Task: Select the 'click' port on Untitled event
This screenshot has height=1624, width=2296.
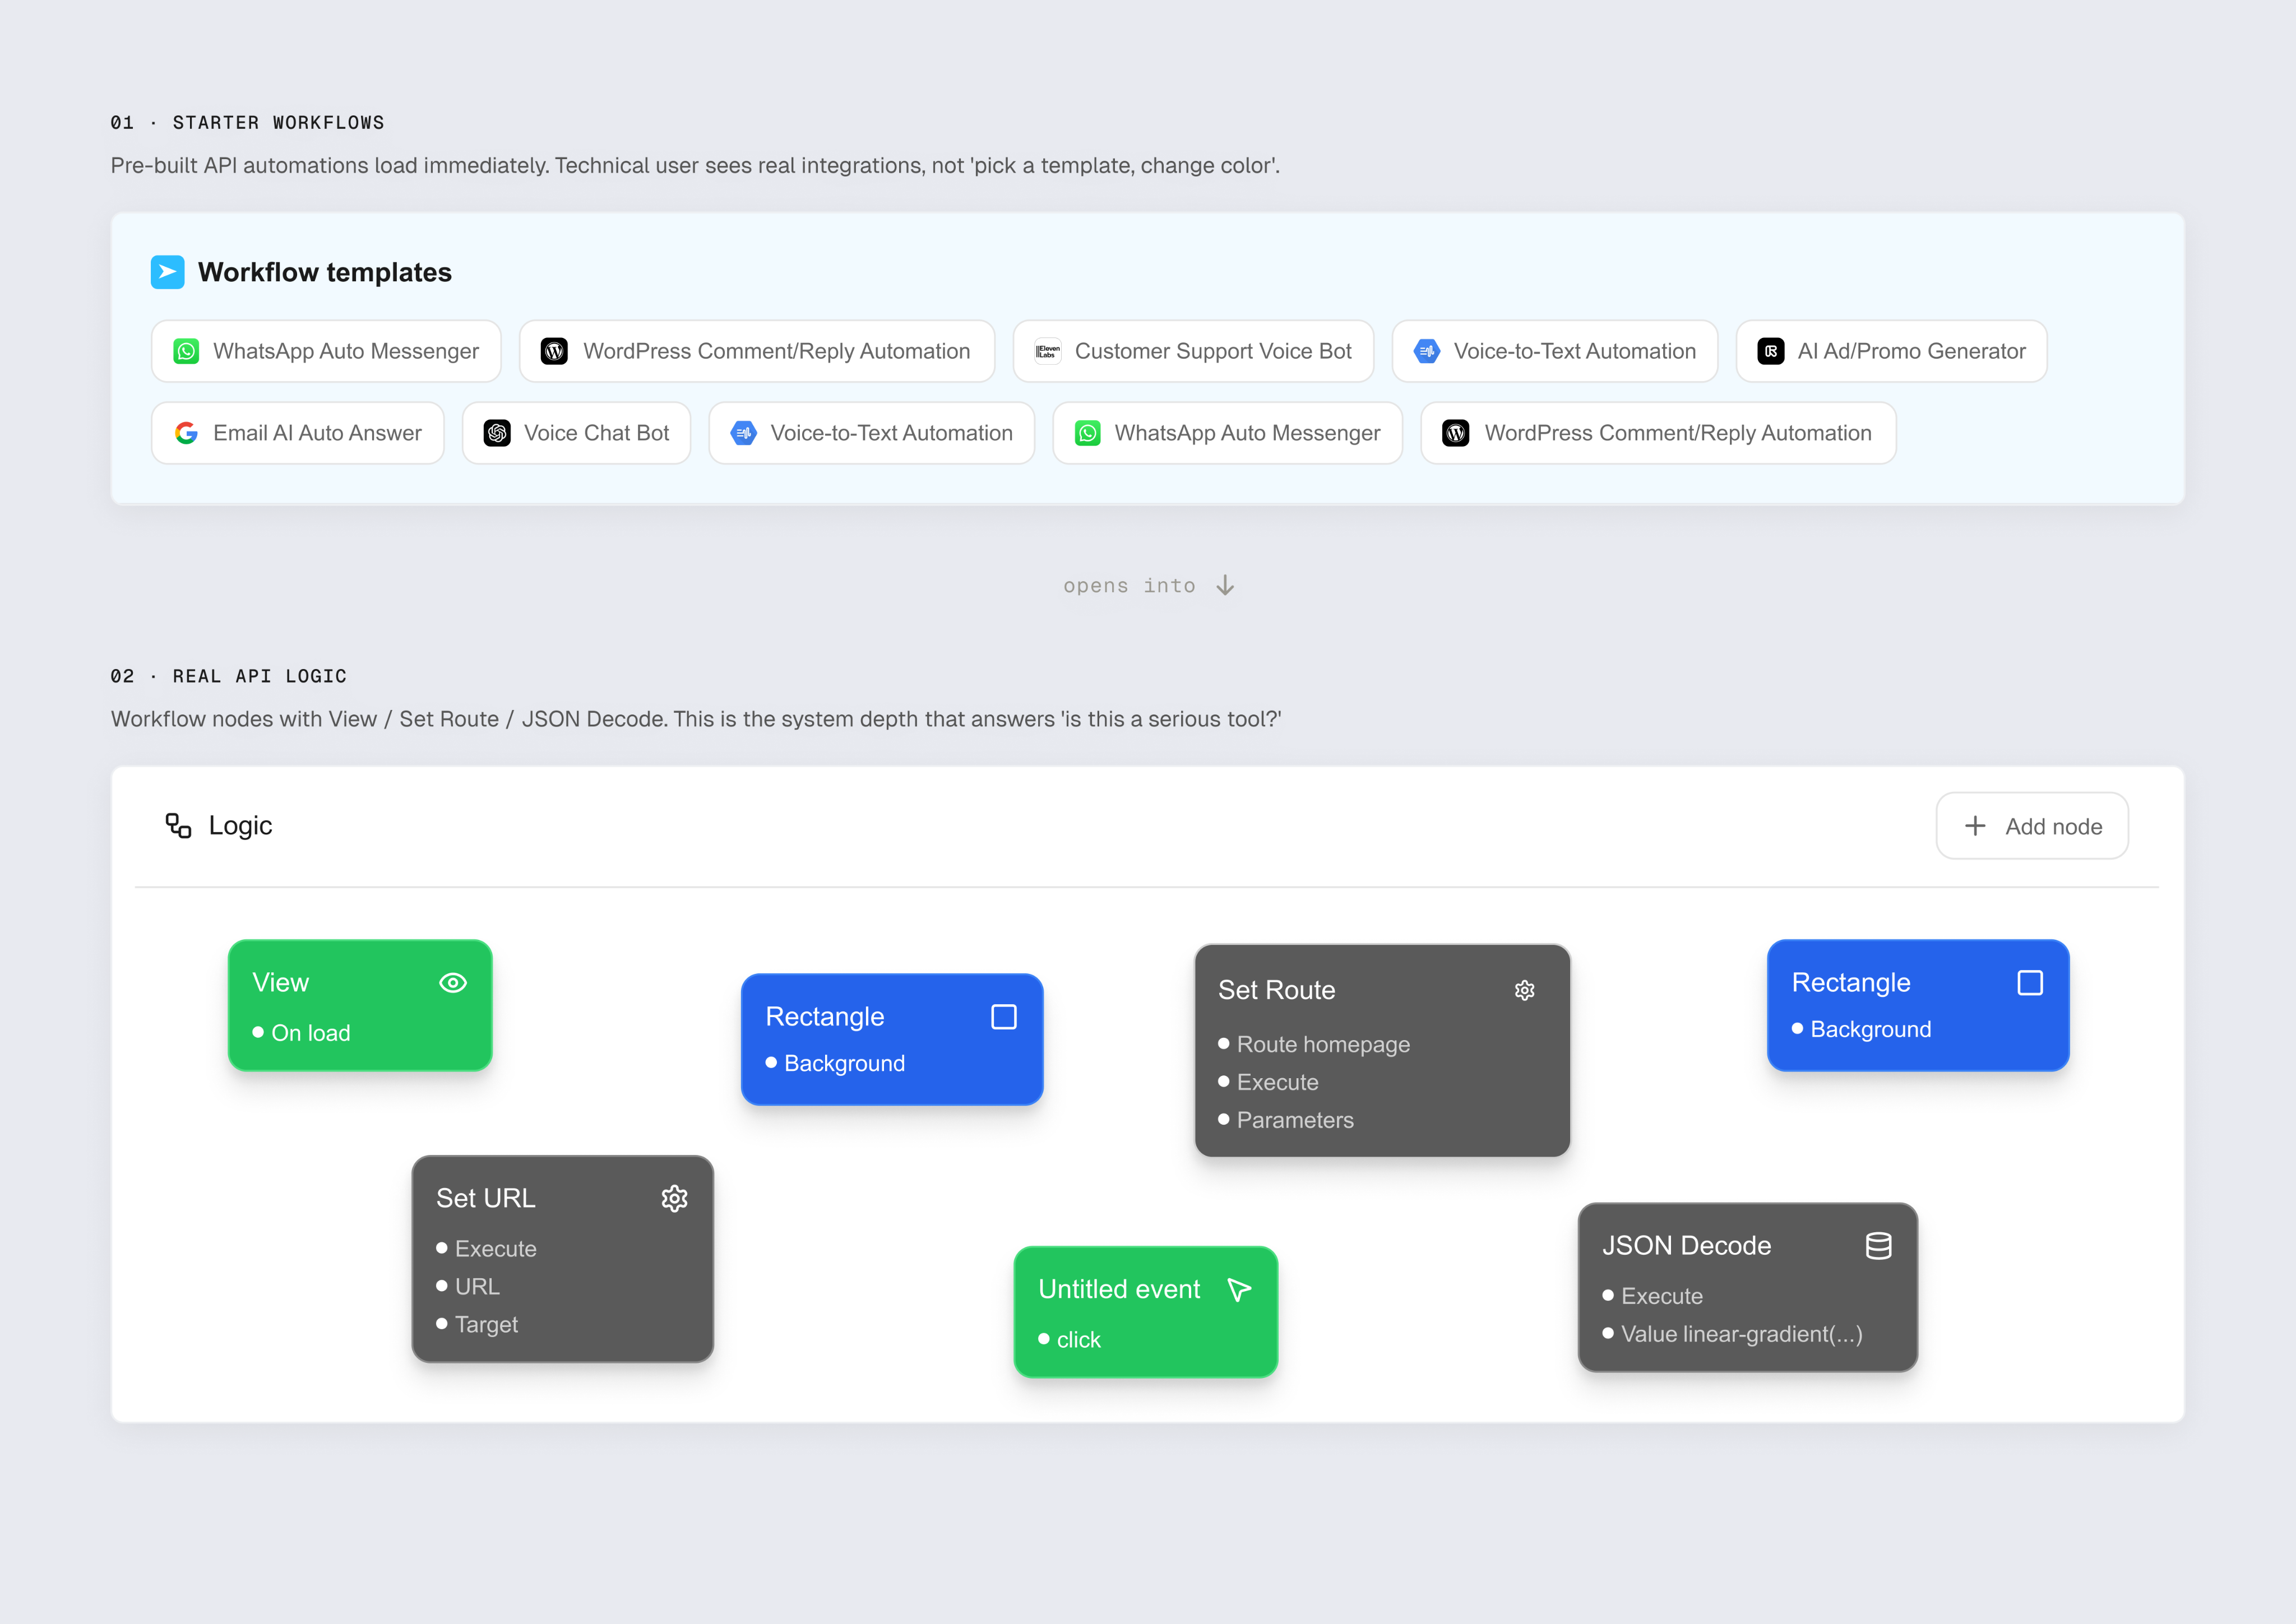Action: [x=1069, y=1340]
